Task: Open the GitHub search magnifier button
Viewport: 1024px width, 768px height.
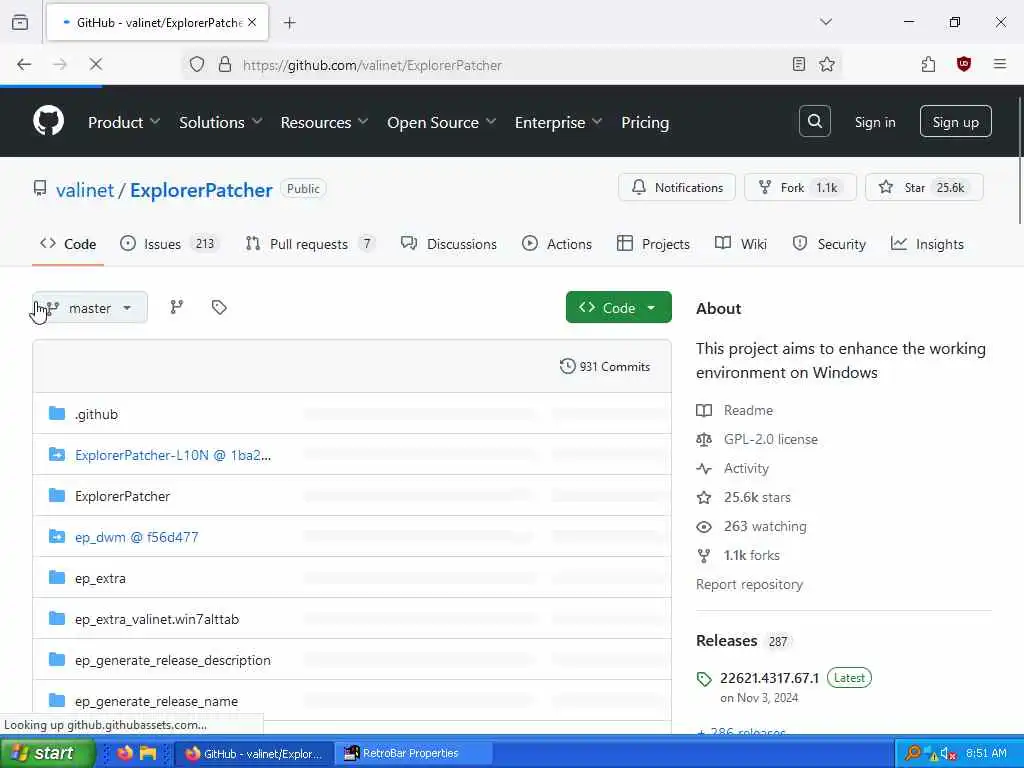Action: [814, 121]
